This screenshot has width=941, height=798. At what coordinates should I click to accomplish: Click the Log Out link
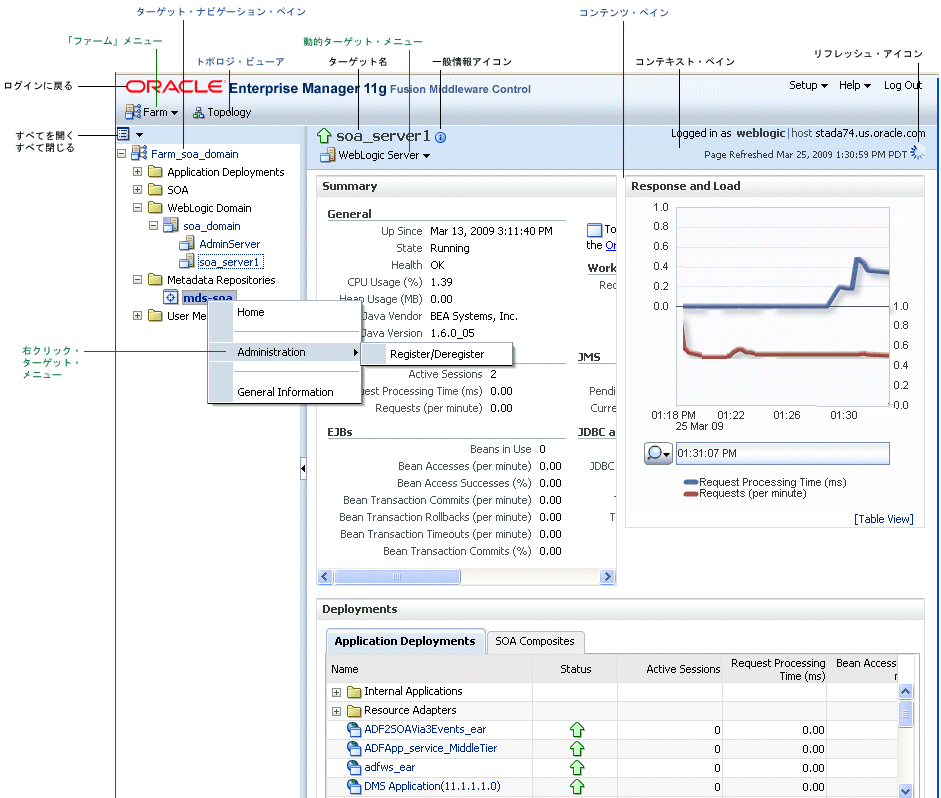click(902, 85)
